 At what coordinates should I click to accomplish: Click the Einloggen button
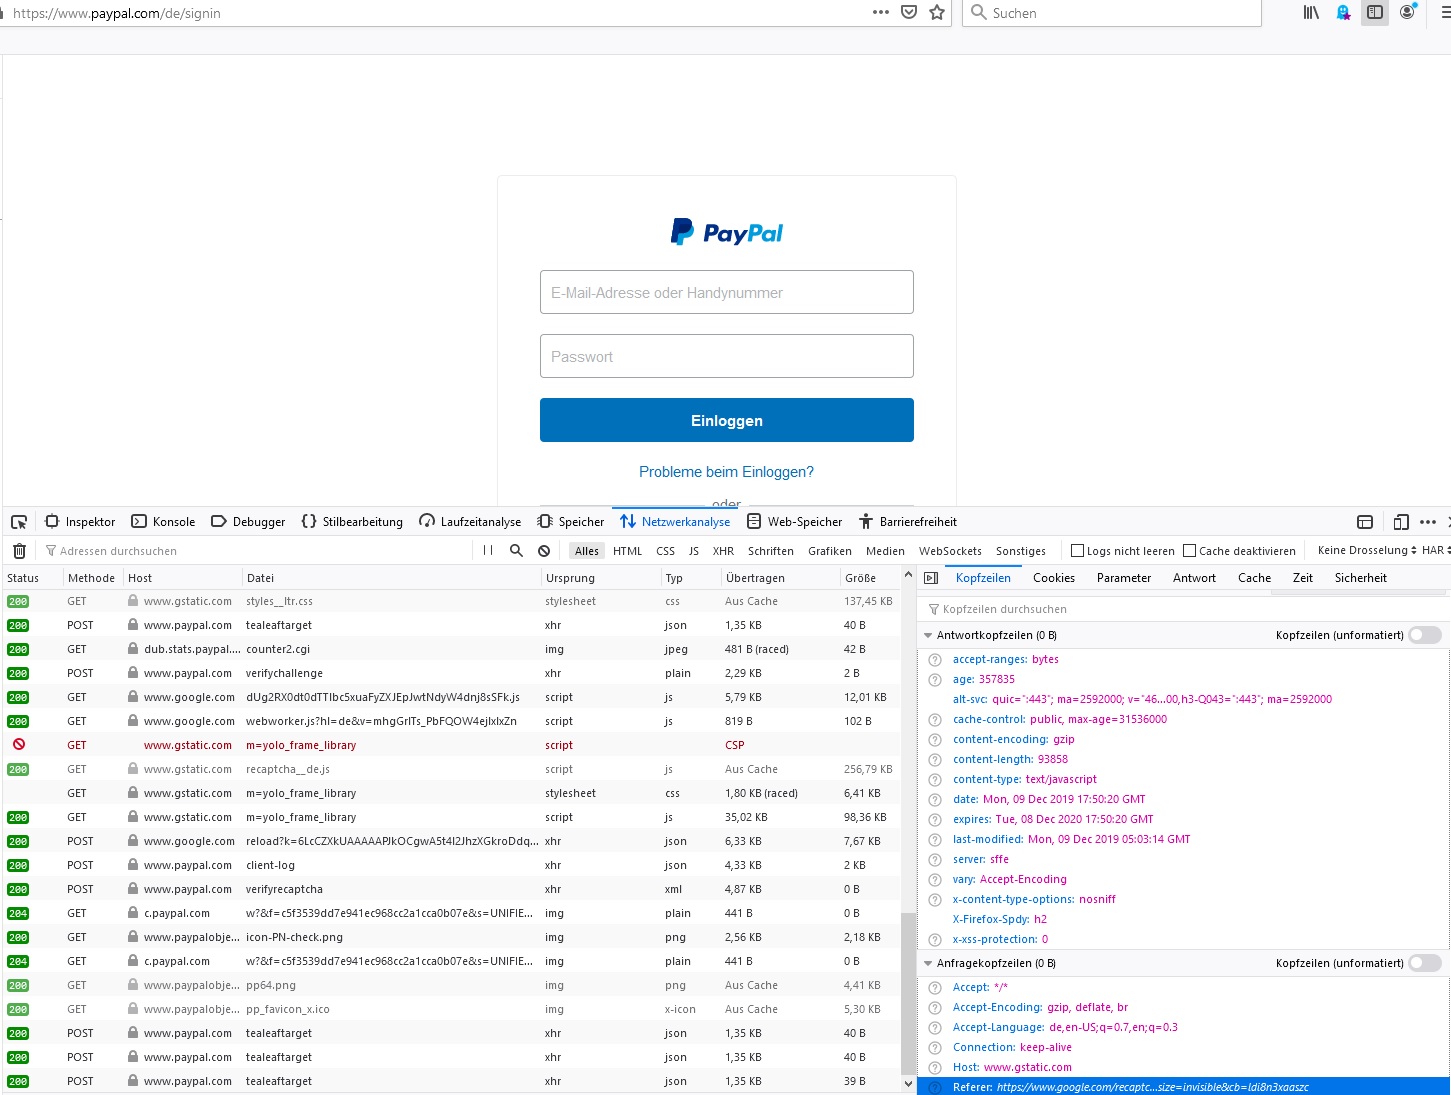pyautogui.click(x=726, y=419)
